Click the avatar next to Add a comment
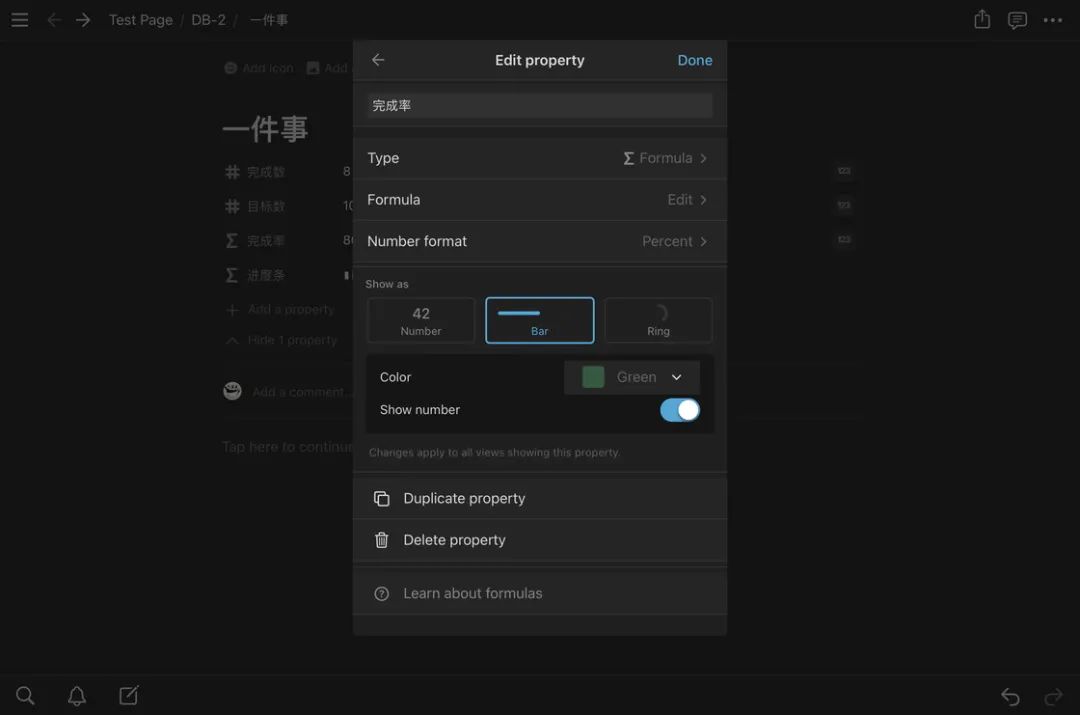 [233, 391]
